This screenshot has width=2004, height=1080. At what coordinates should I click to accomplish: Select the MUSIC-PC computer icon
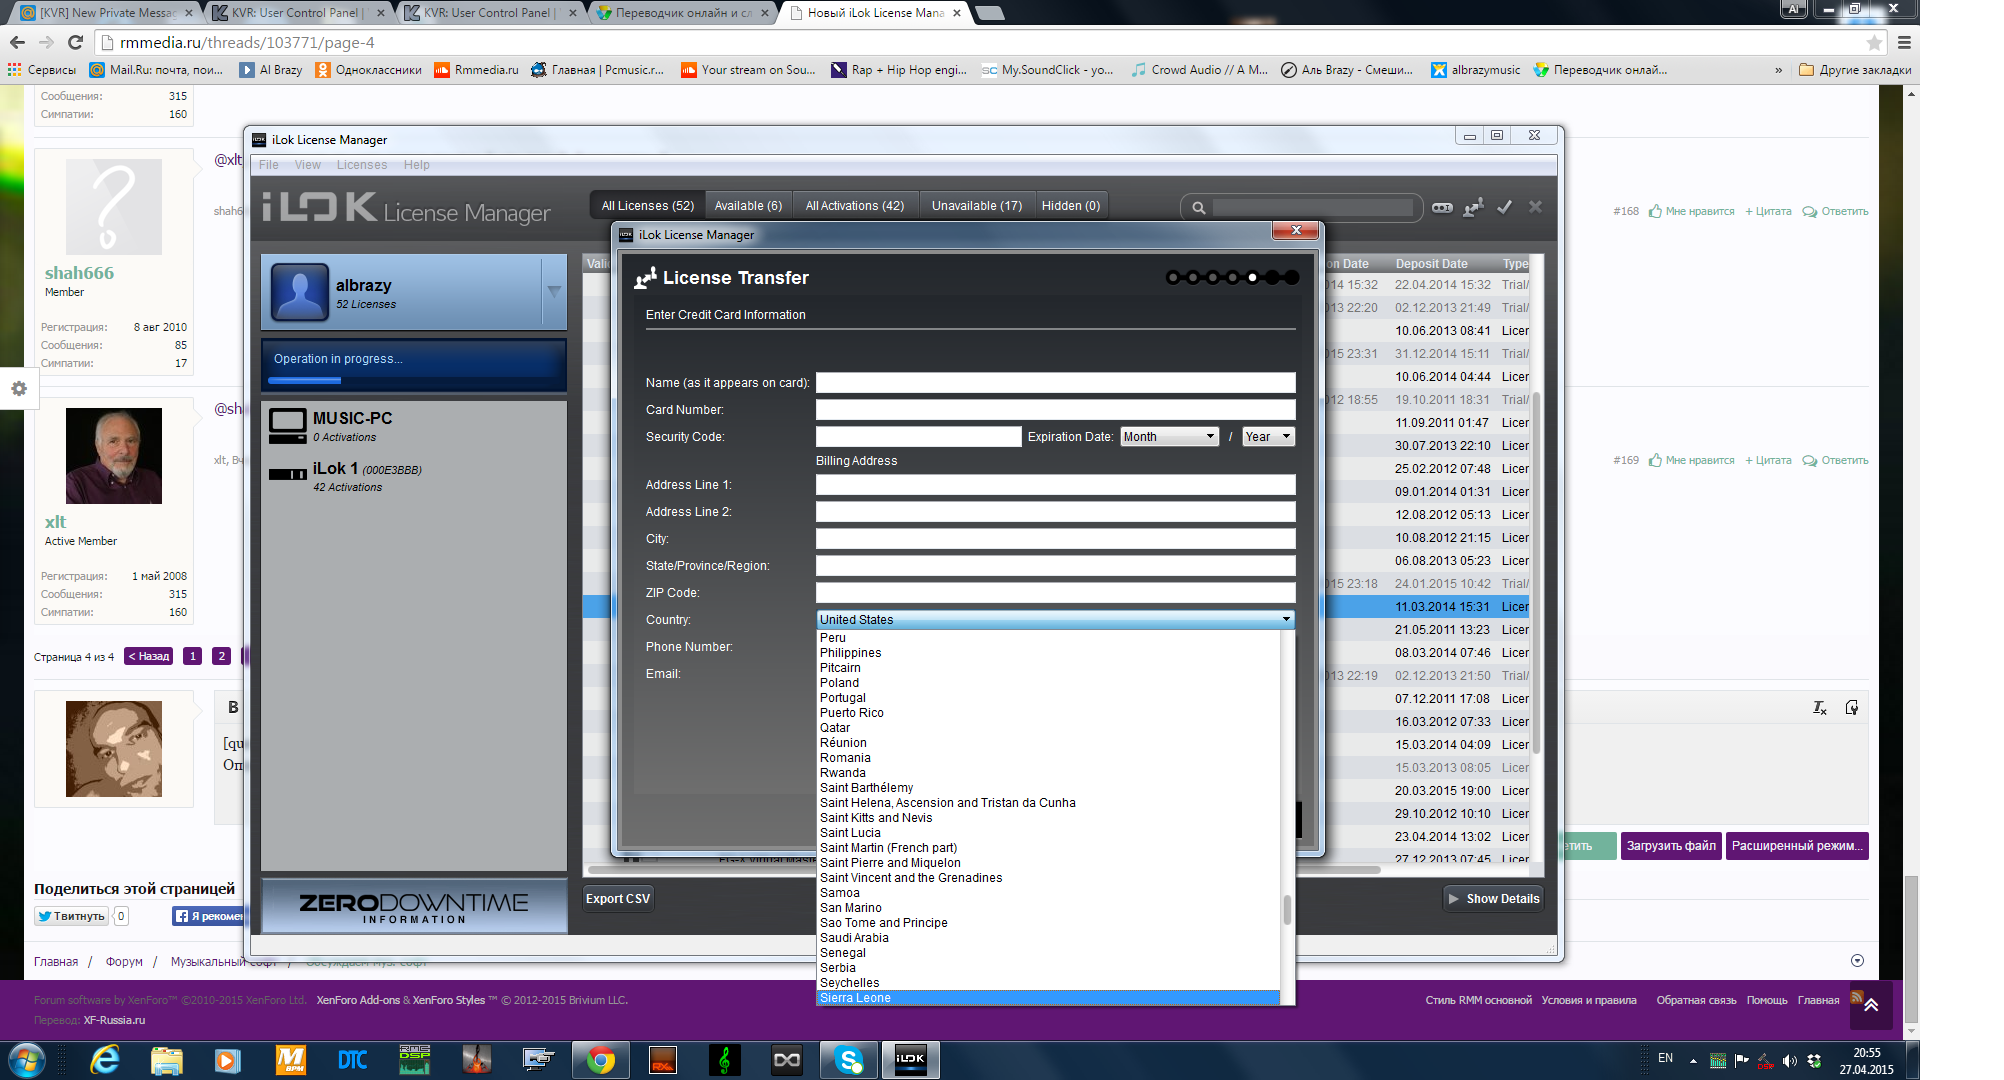point(288,426)
